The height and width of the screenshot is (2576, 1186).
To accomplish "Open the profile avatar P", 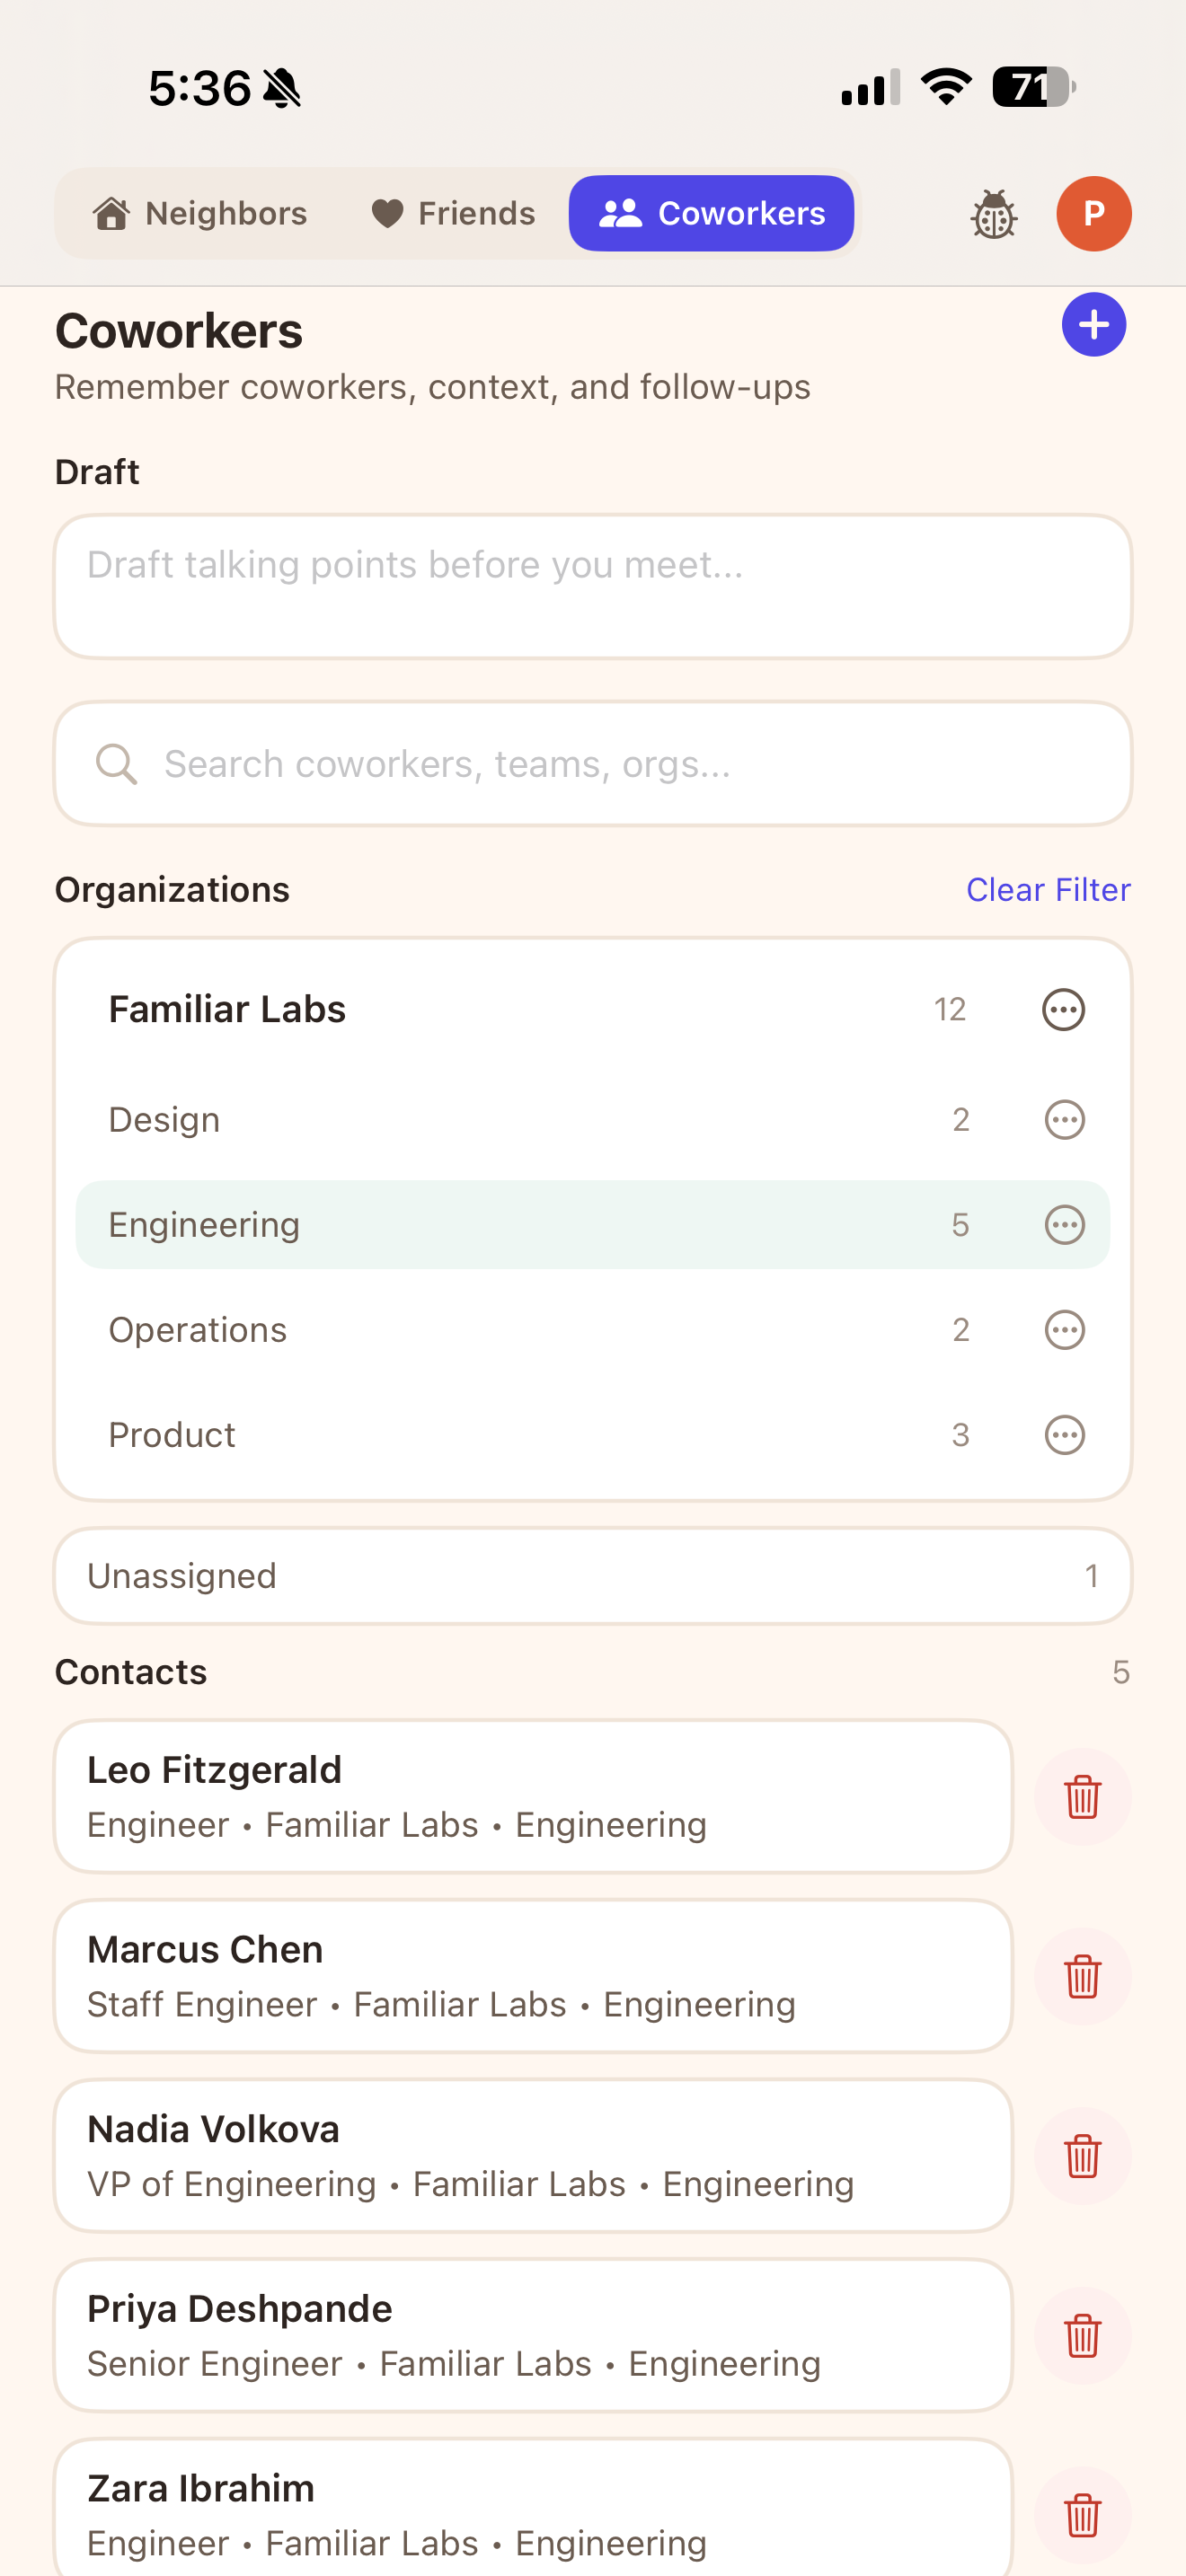I will click(1094, 213).
